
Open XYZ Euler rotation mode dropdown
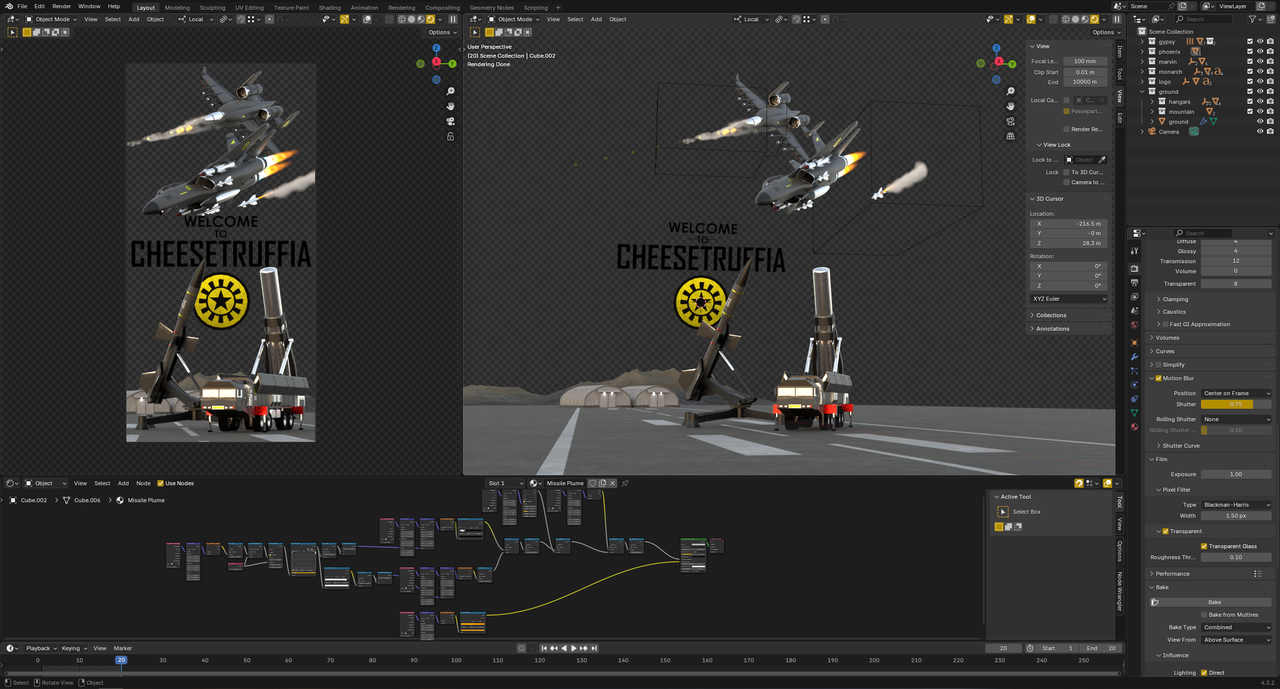tap(1069, 299)
